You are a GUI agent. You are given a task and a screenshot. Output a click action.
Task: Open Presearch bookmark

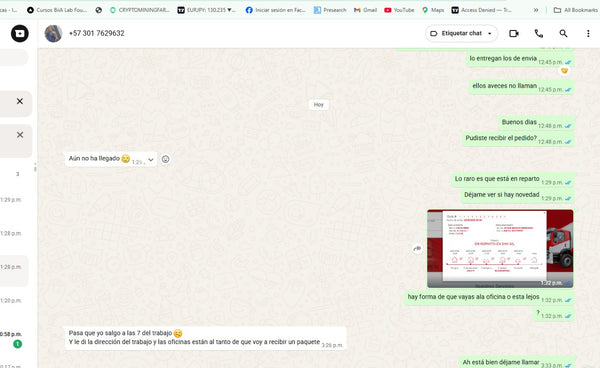click(x=330, y=10)
